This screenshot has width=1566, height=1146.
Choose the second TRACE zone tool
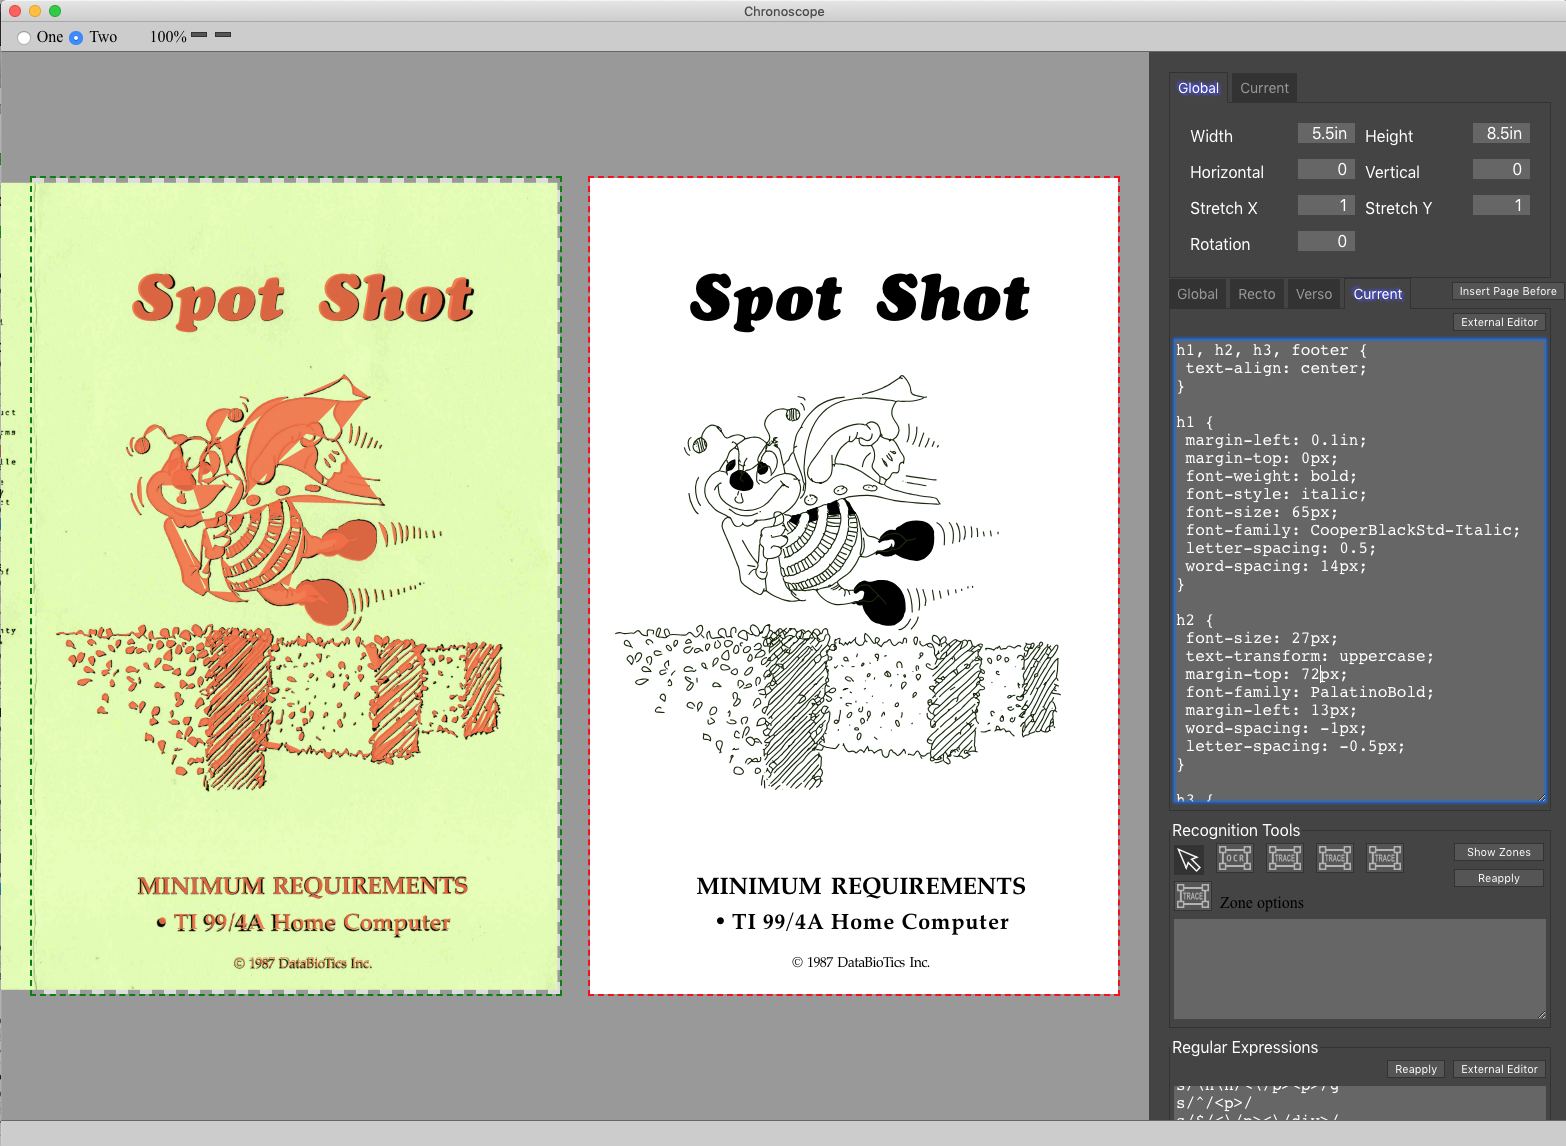point(1335,858)
